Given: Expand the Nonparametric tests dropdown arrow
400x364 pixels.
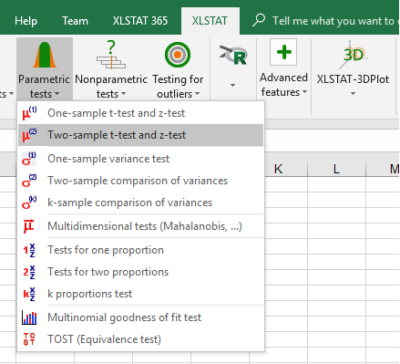Looking at the screenshot, I should [124, 94].
